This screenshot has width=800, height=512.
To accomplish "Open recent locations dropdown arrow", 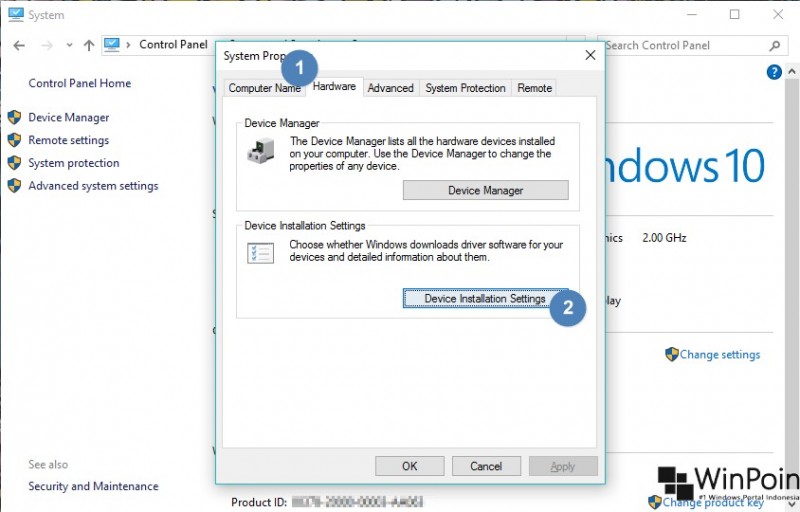I will pyautogui.click(x=69, y=45).
